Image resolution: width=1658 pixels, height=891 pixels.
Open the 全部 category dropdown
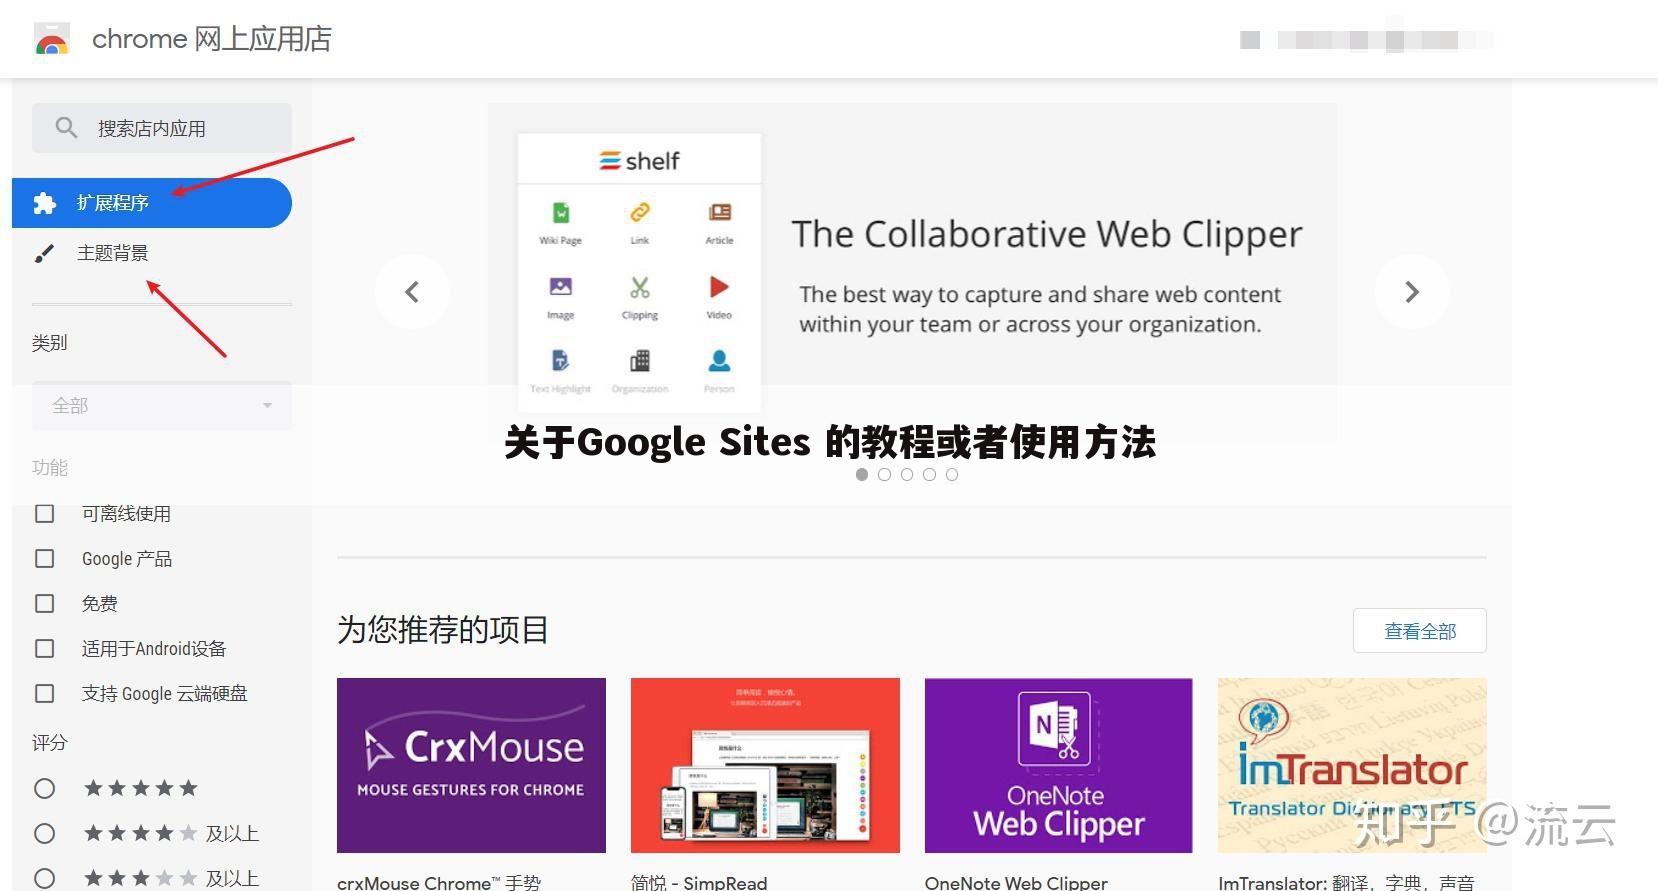(x=162, y=405)
